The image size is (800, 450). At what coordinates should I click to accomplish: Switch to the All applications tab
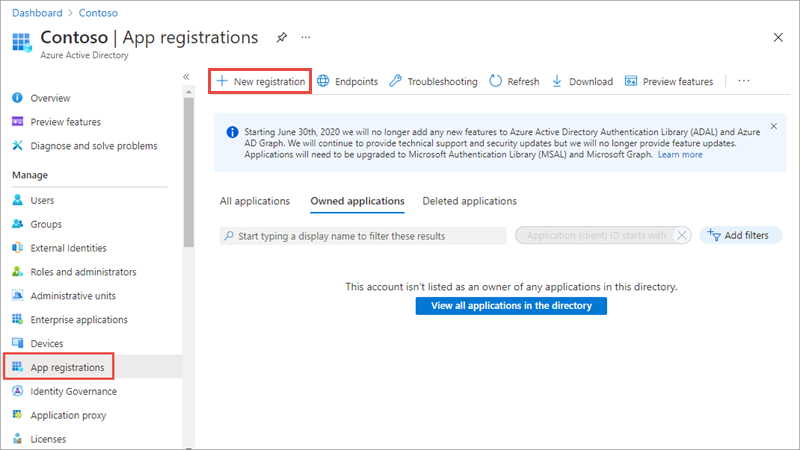[x=255, y=201]
